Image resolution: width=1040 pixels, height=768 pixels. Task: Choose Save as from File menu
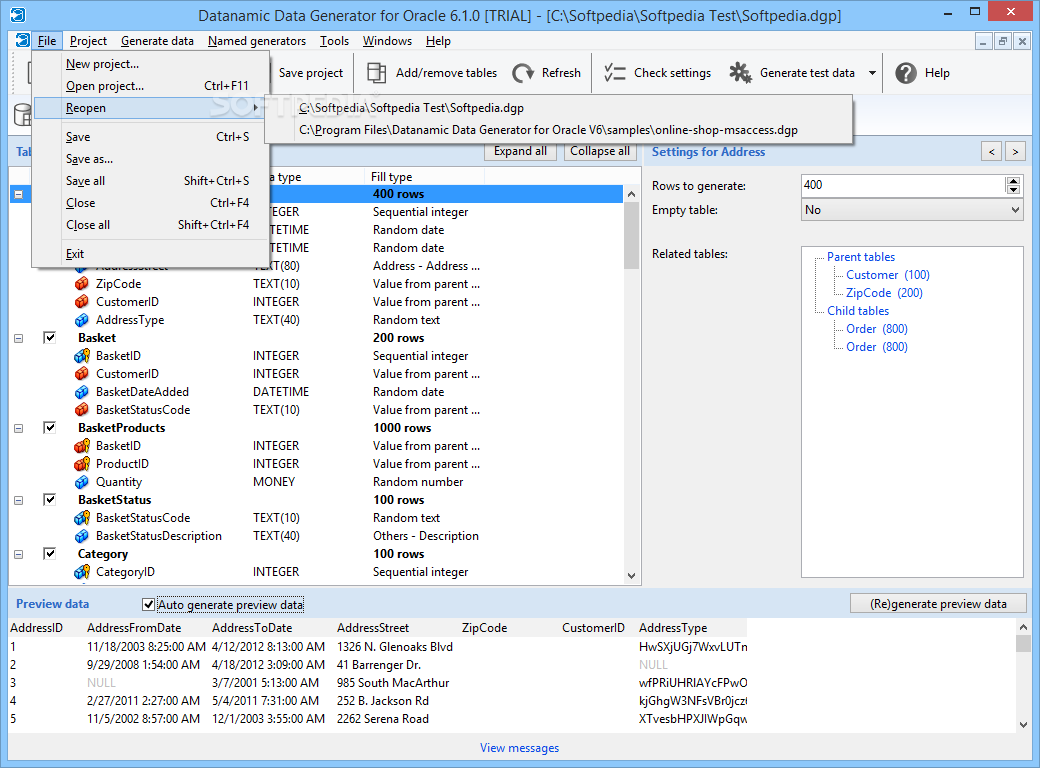point(151,159)
